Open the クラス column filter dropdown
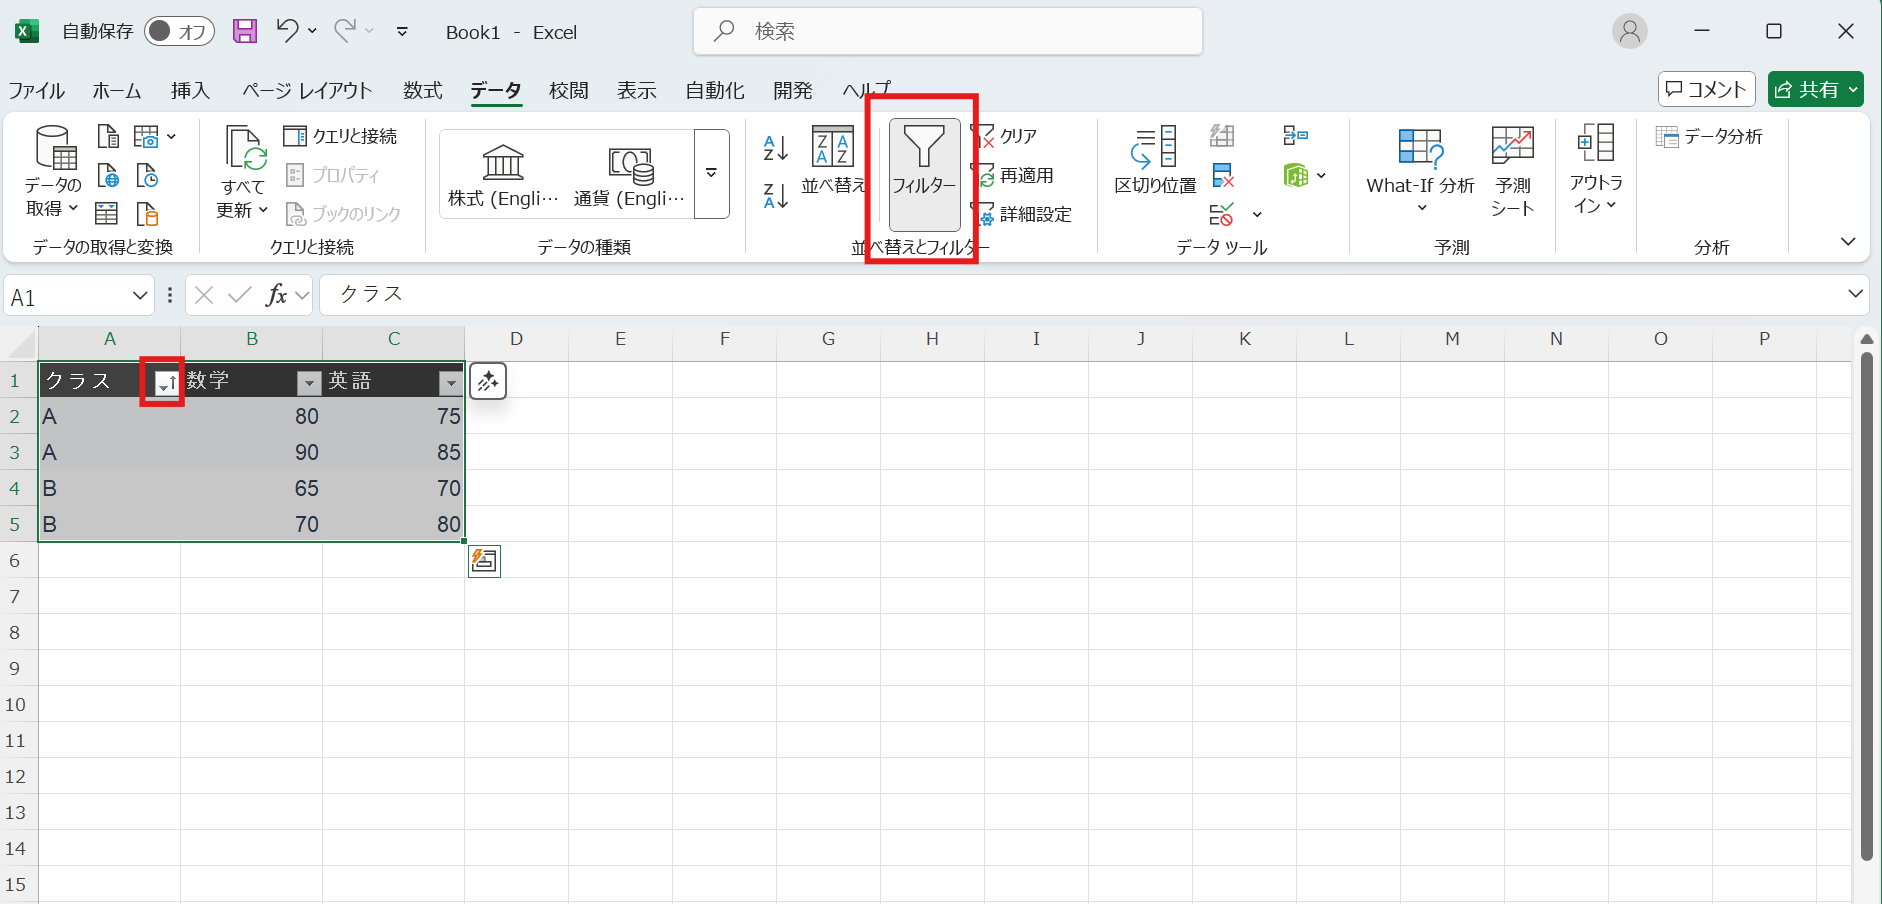Viewport: 1882px width, 904px height. pyautogui.click(x=166, y=382)
